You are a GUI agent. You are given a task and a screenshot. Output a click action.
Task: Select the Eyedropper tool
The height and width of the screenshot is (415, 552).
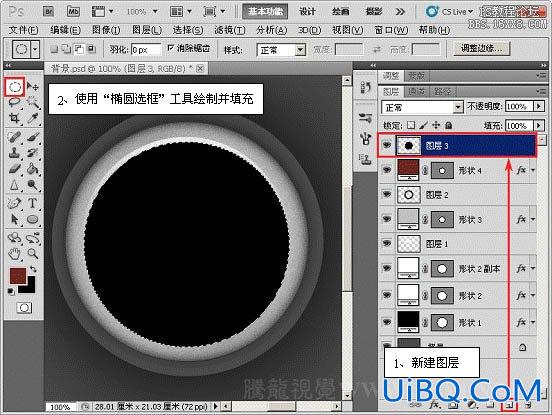33,118
